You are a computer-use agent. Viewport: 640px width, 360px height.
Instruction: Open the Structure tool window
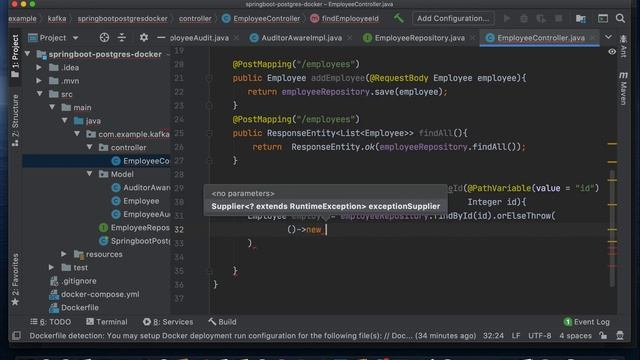(x=15, y=120)
